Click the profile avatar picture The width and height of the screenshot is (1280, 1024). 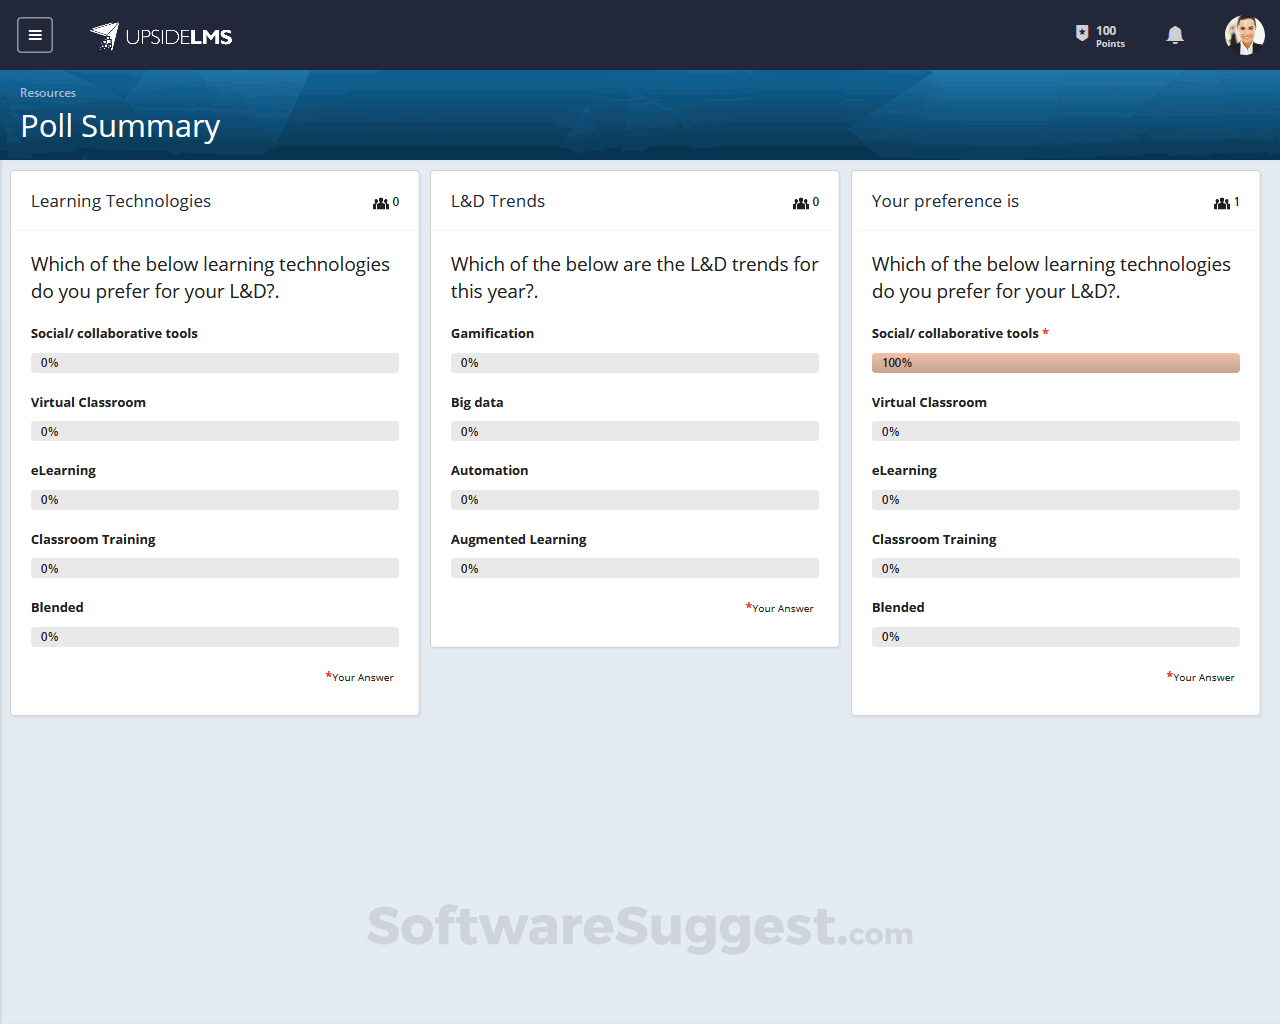1243,34
